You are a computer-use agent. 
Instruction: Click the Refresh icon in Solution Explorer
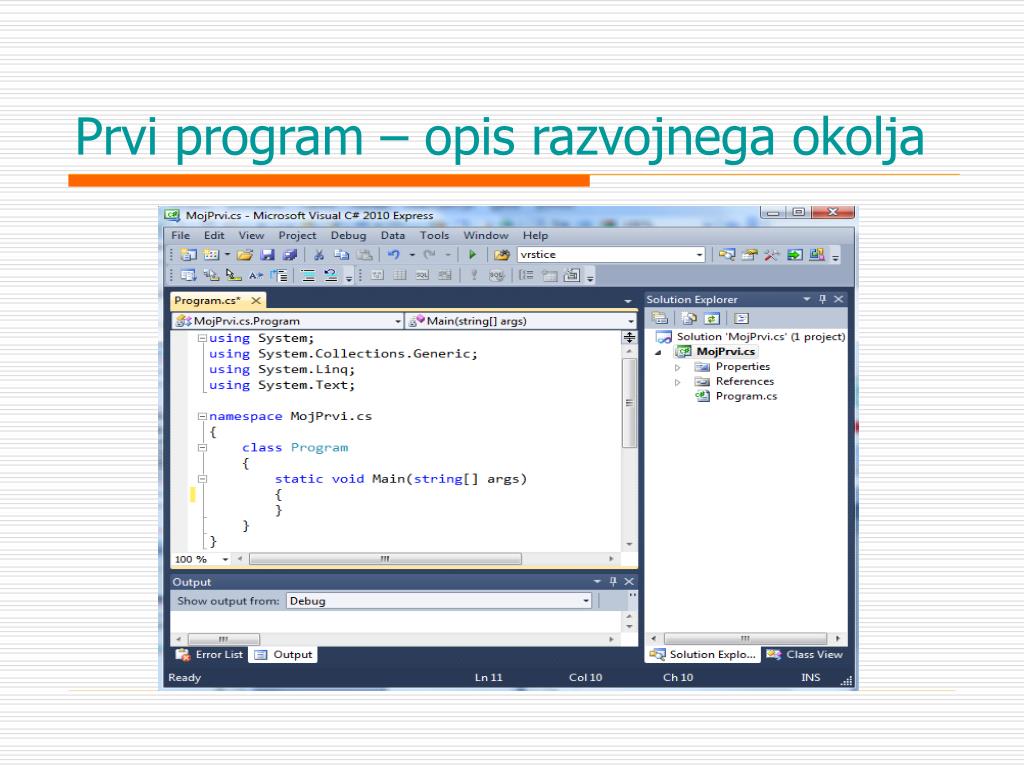pyautogui.click(x=712, y=318)
